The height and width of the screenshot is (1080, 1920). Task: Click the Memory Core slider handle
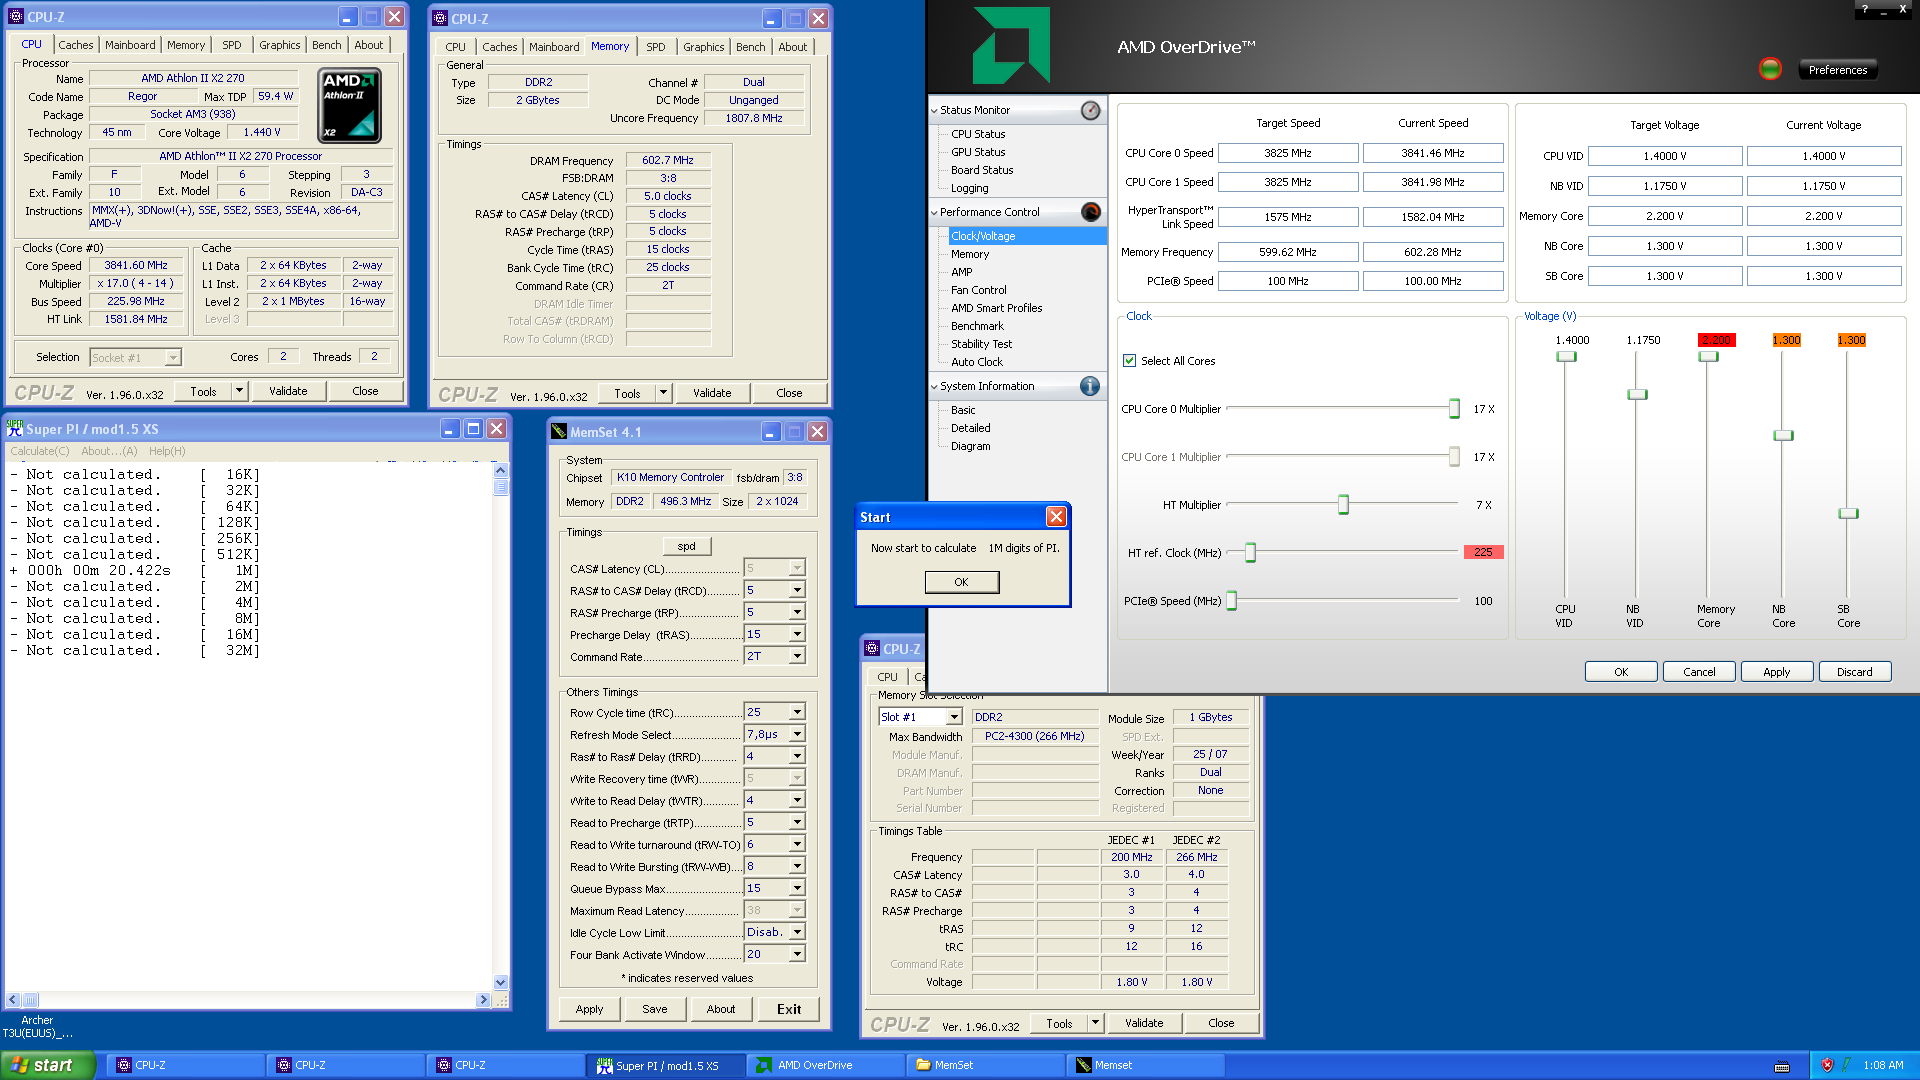click(1708, 357)
